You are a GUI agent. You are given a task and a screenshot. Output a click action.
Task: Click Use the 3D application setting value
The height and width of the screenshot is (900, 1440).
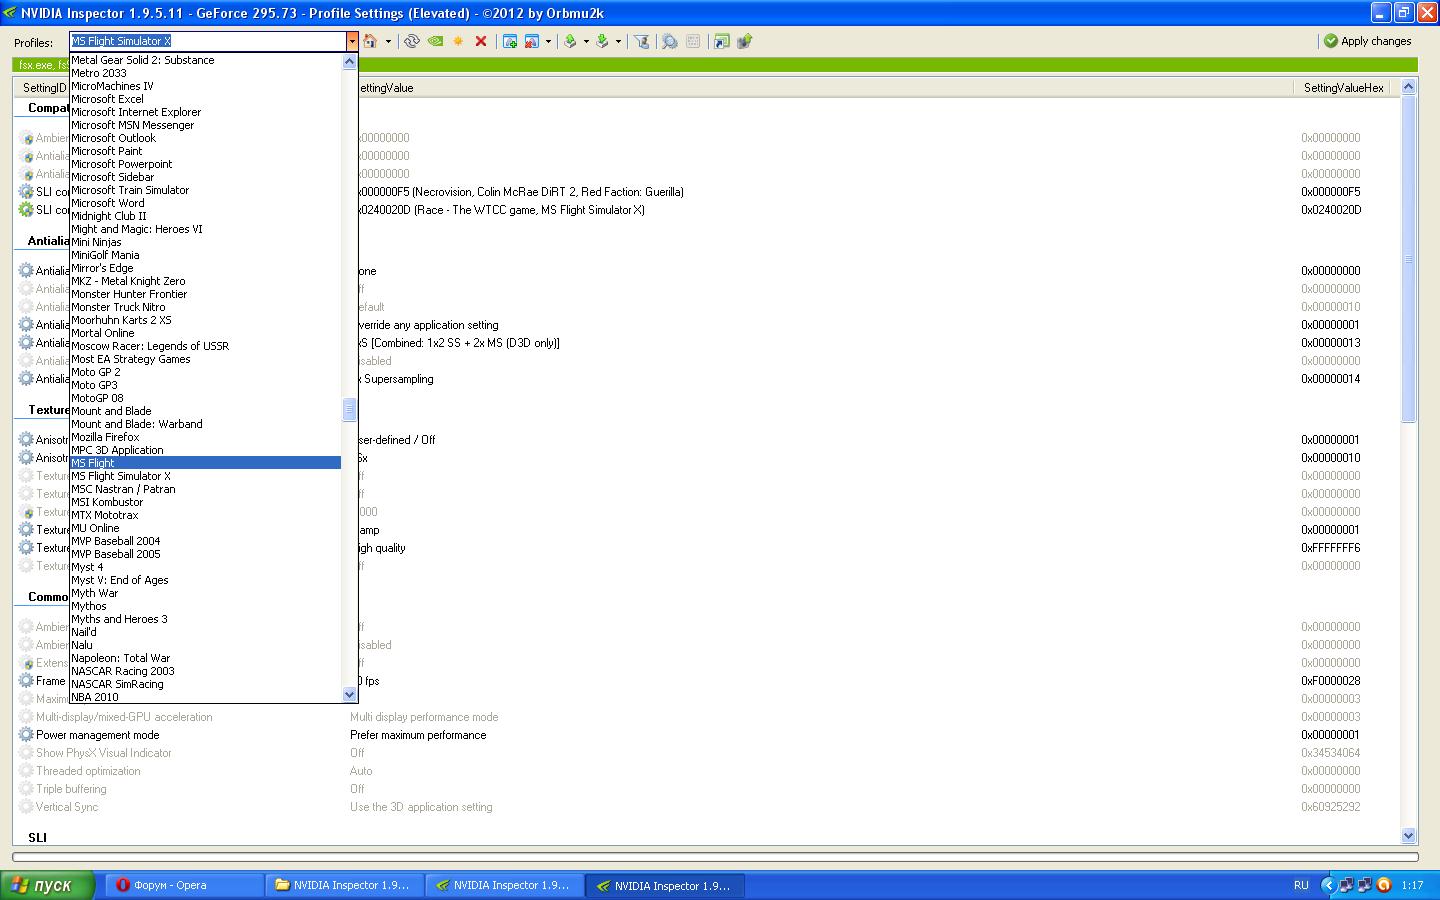tap(421, 807)
